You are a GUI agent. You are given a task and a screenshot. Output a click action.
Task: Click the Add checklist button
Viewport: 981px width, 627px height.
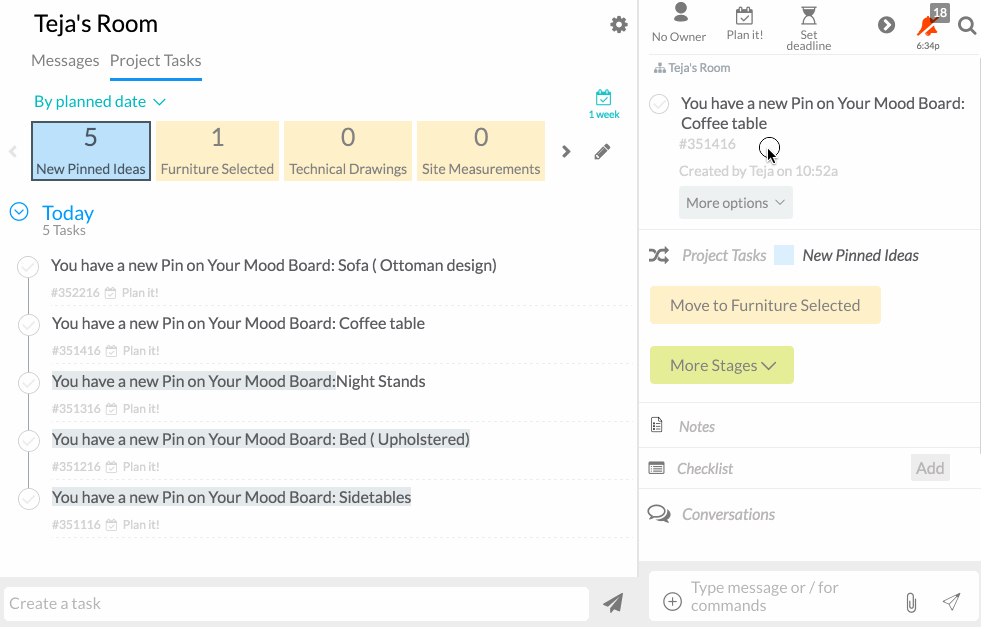(x=930, y=468)
